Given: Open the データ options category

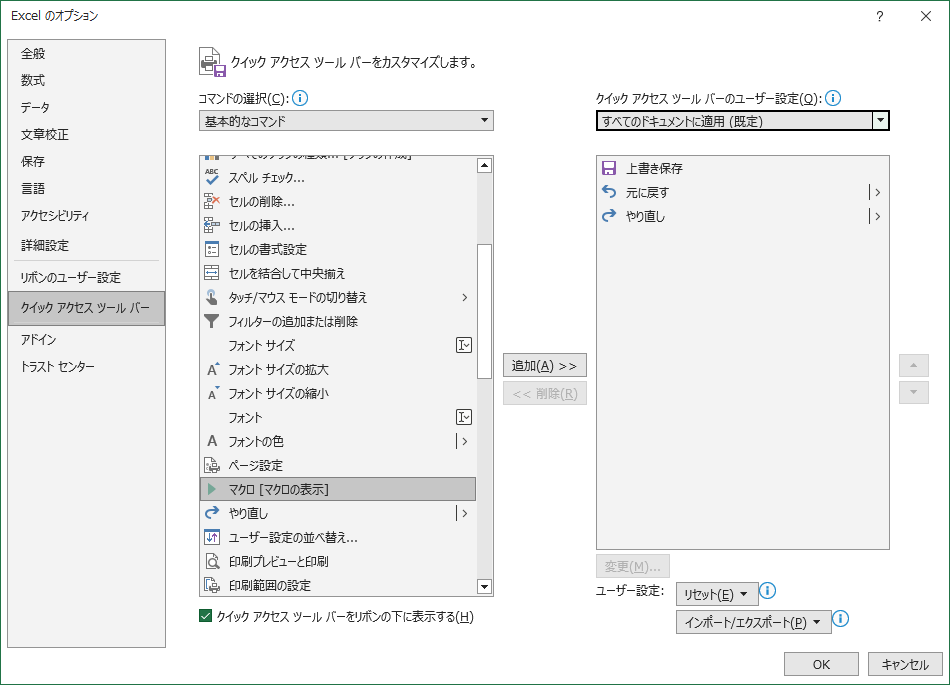Looking at the screenshot, I should click(x=86, y=107).
